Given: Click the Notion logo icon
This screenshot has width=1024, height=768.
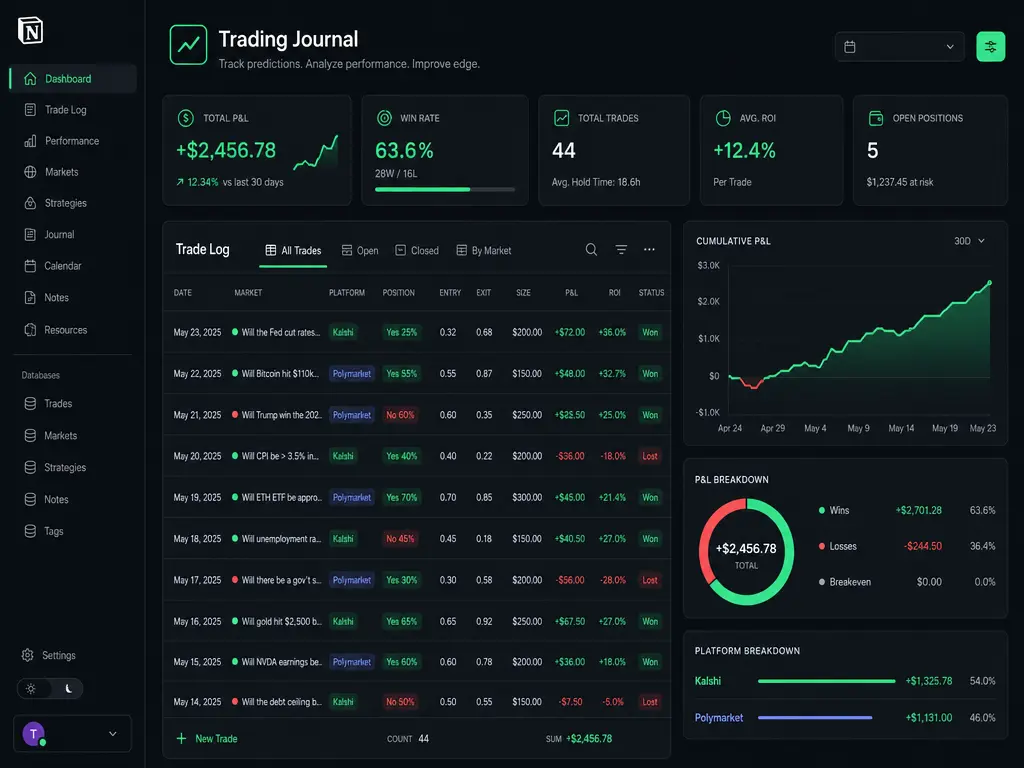Looking at the screenshot, I should click(x=31, y=30).
